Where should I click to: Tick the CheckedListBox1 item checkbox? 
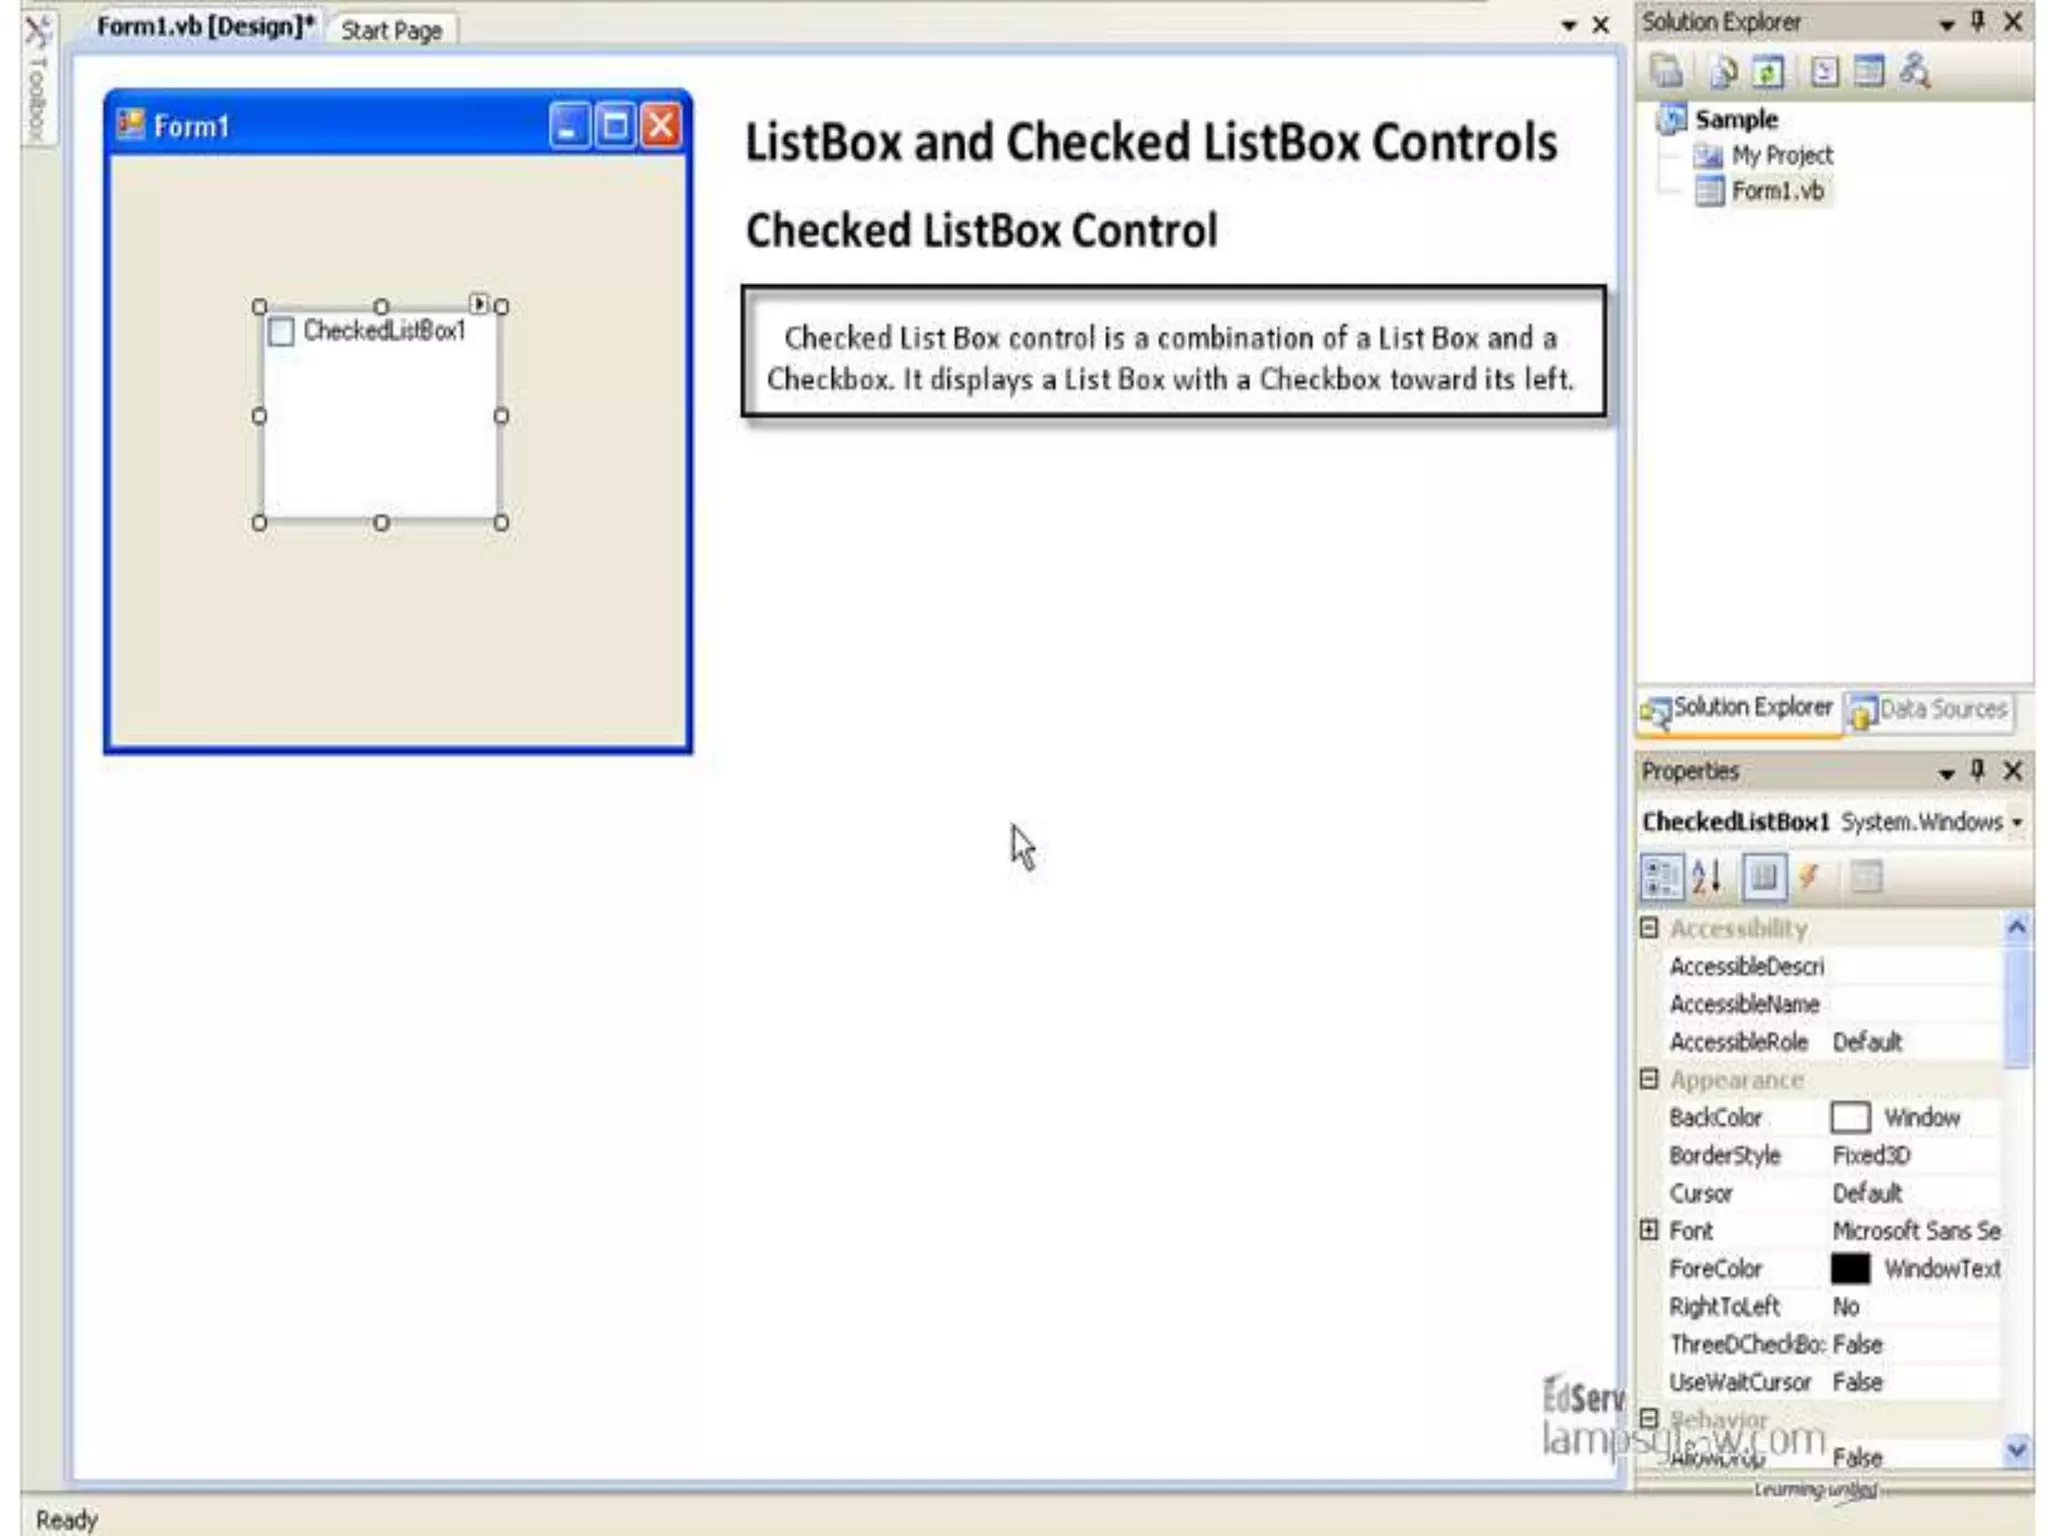(x=282, y=331)
